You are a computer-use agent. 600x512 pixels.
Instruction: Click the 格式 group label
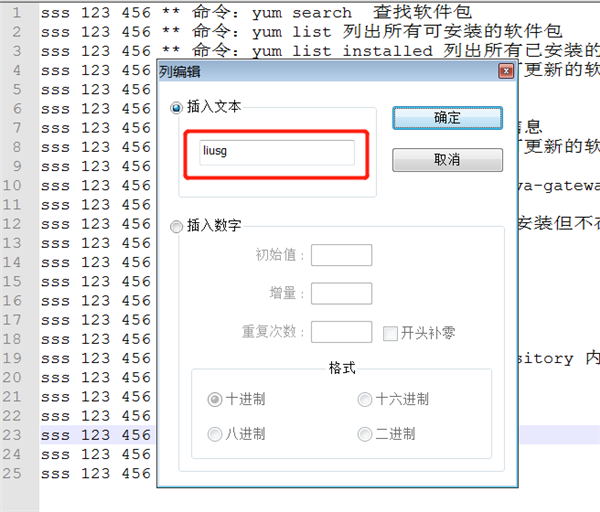point(342,368)
